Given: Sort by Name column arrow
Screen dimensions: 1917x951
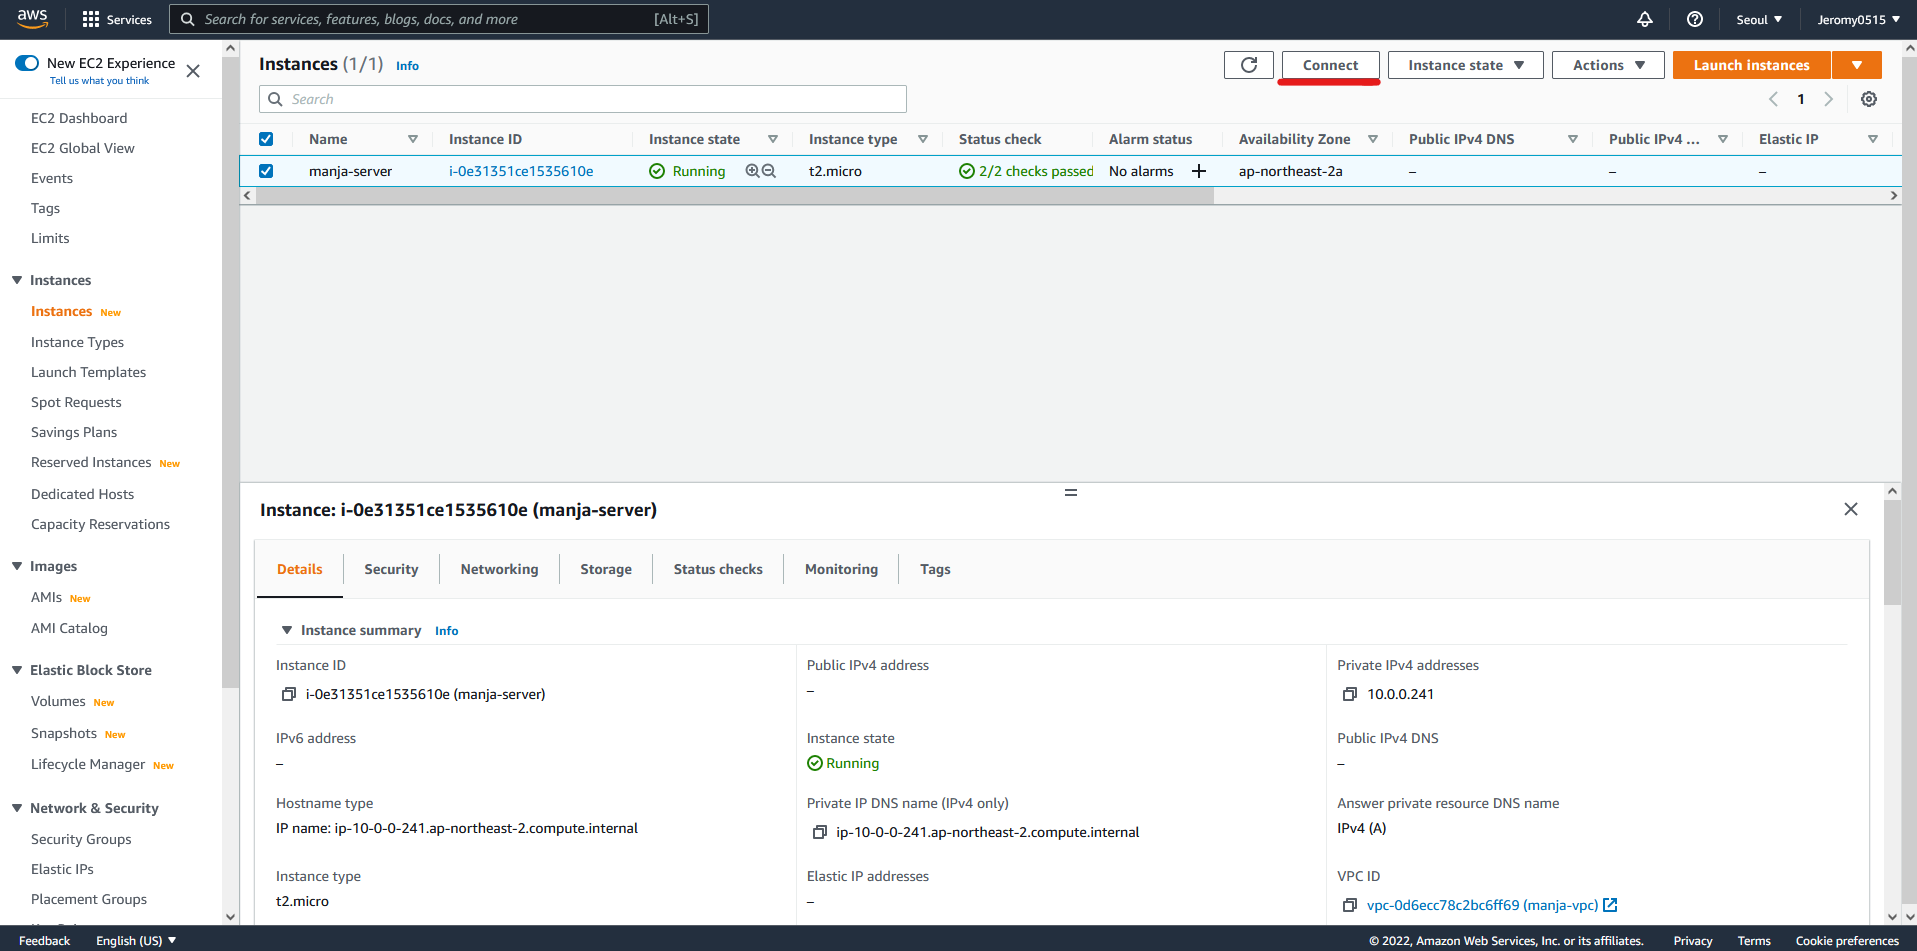Looking at the screenshot, I should coord(413,139).
